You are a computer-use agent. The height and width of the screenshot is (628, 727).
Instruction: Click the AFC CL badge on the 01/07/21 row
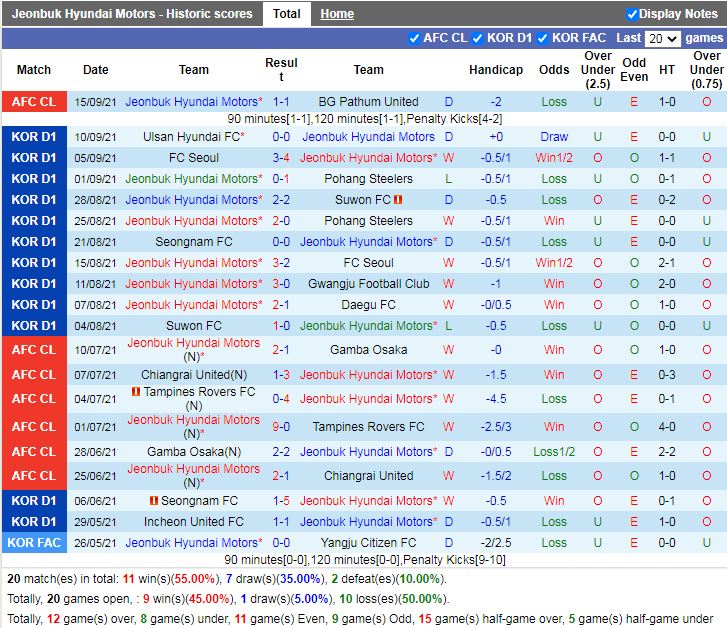tap(34, 427)
